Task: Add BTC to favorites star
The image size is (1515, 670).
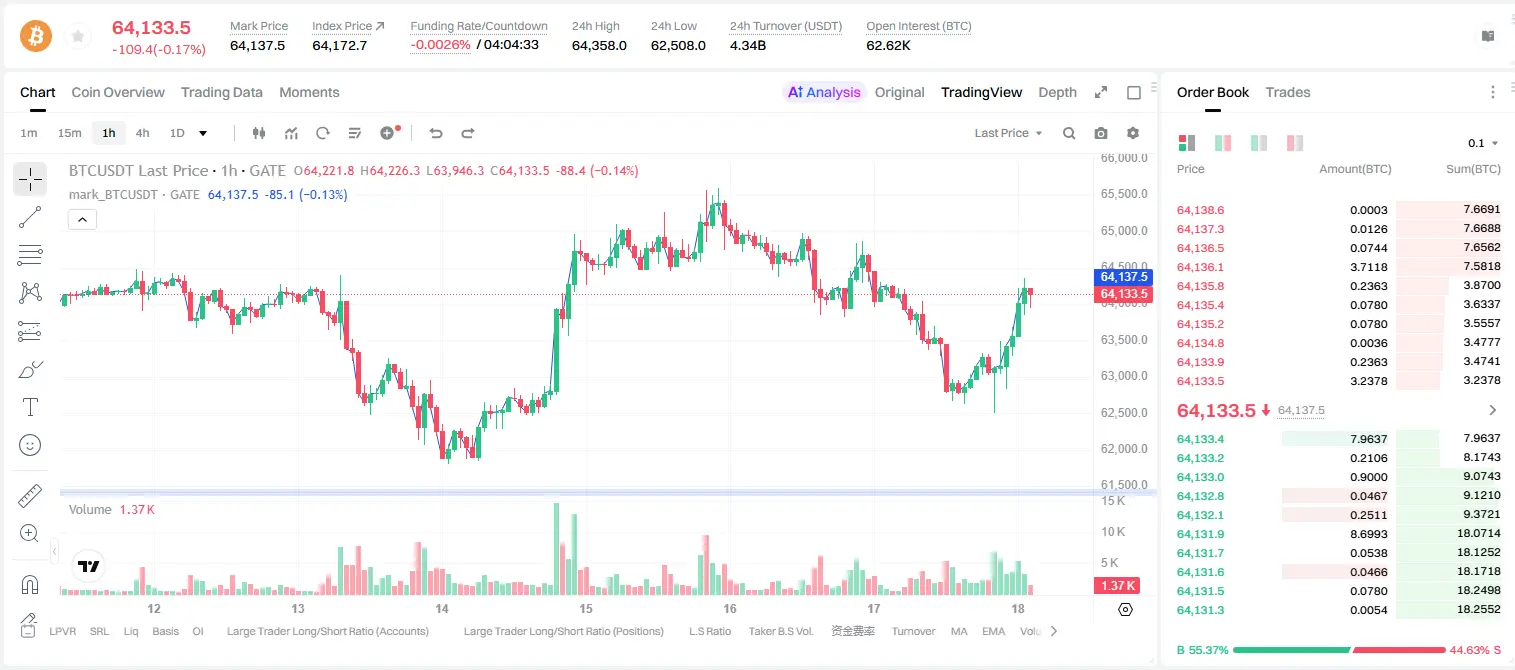Action: (x=77, y=37)
